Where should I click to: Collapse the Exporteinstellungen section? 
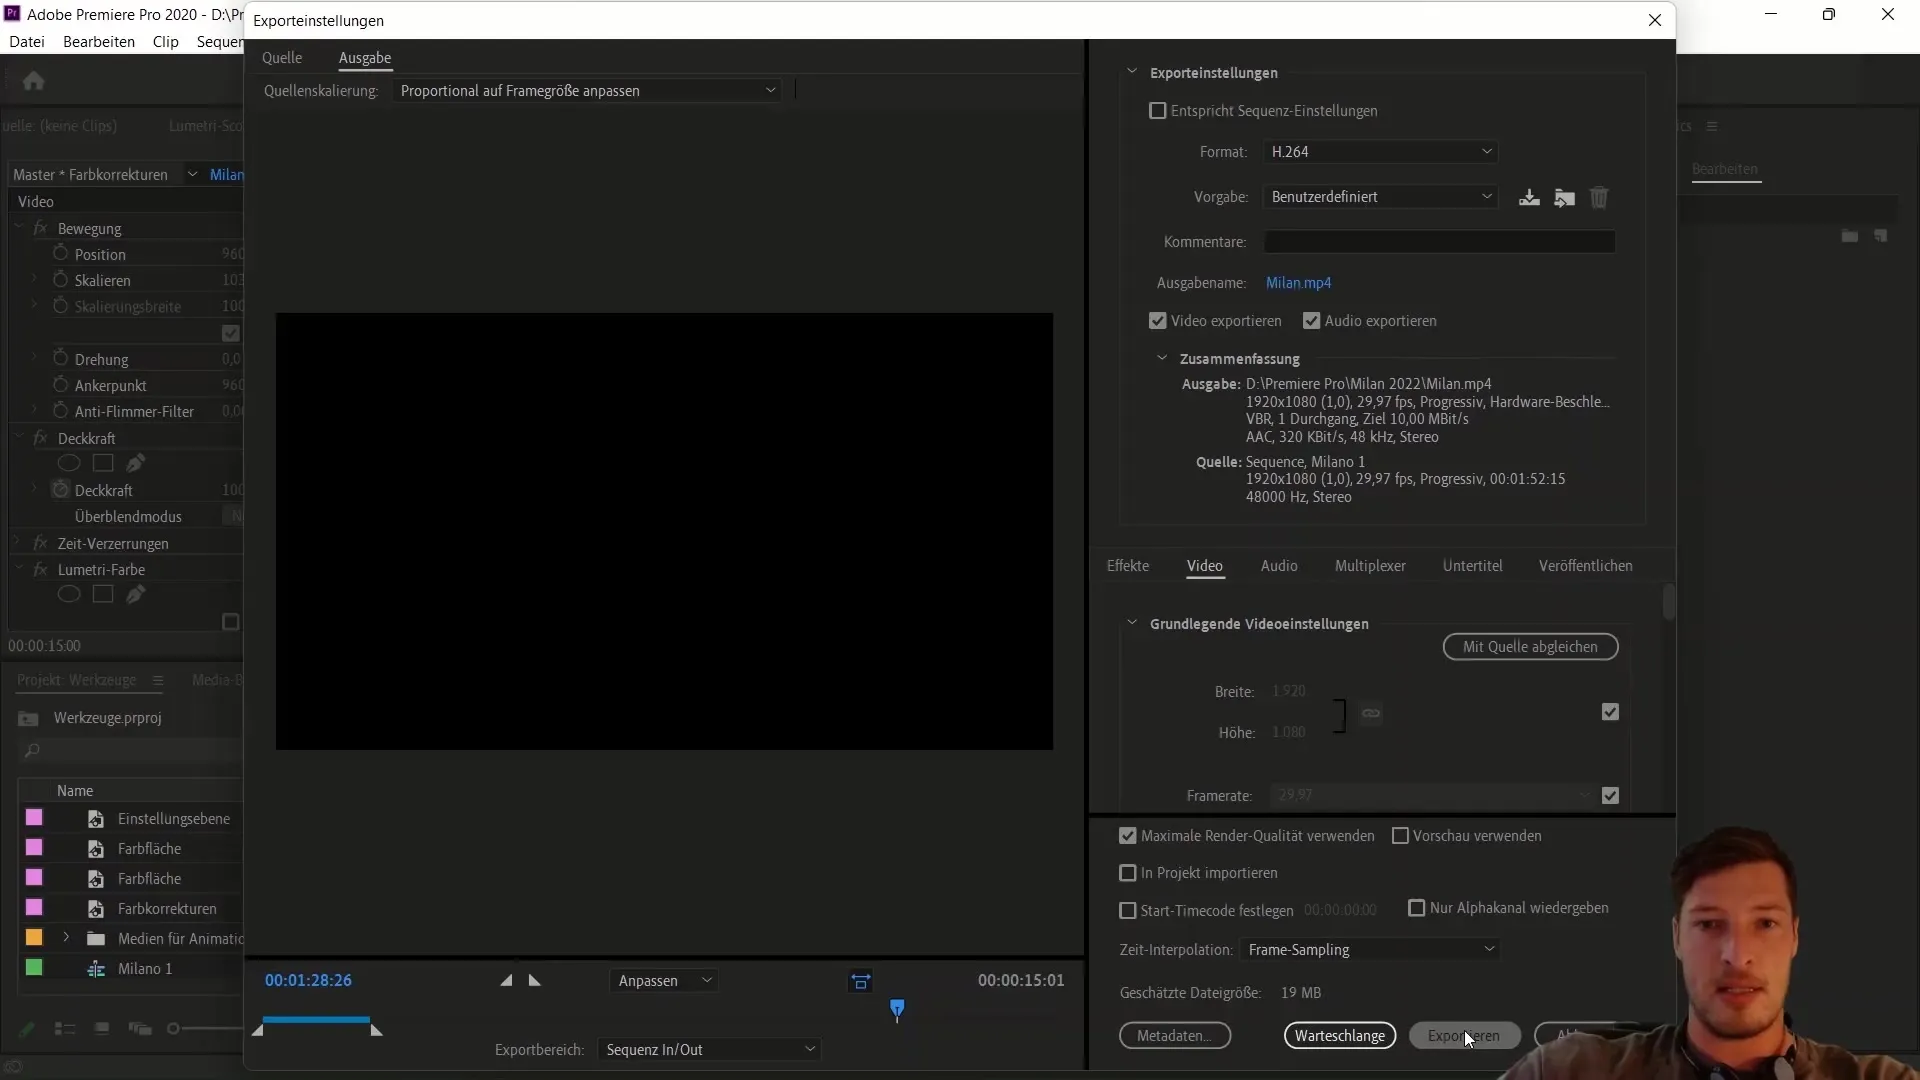(1132, 72)
